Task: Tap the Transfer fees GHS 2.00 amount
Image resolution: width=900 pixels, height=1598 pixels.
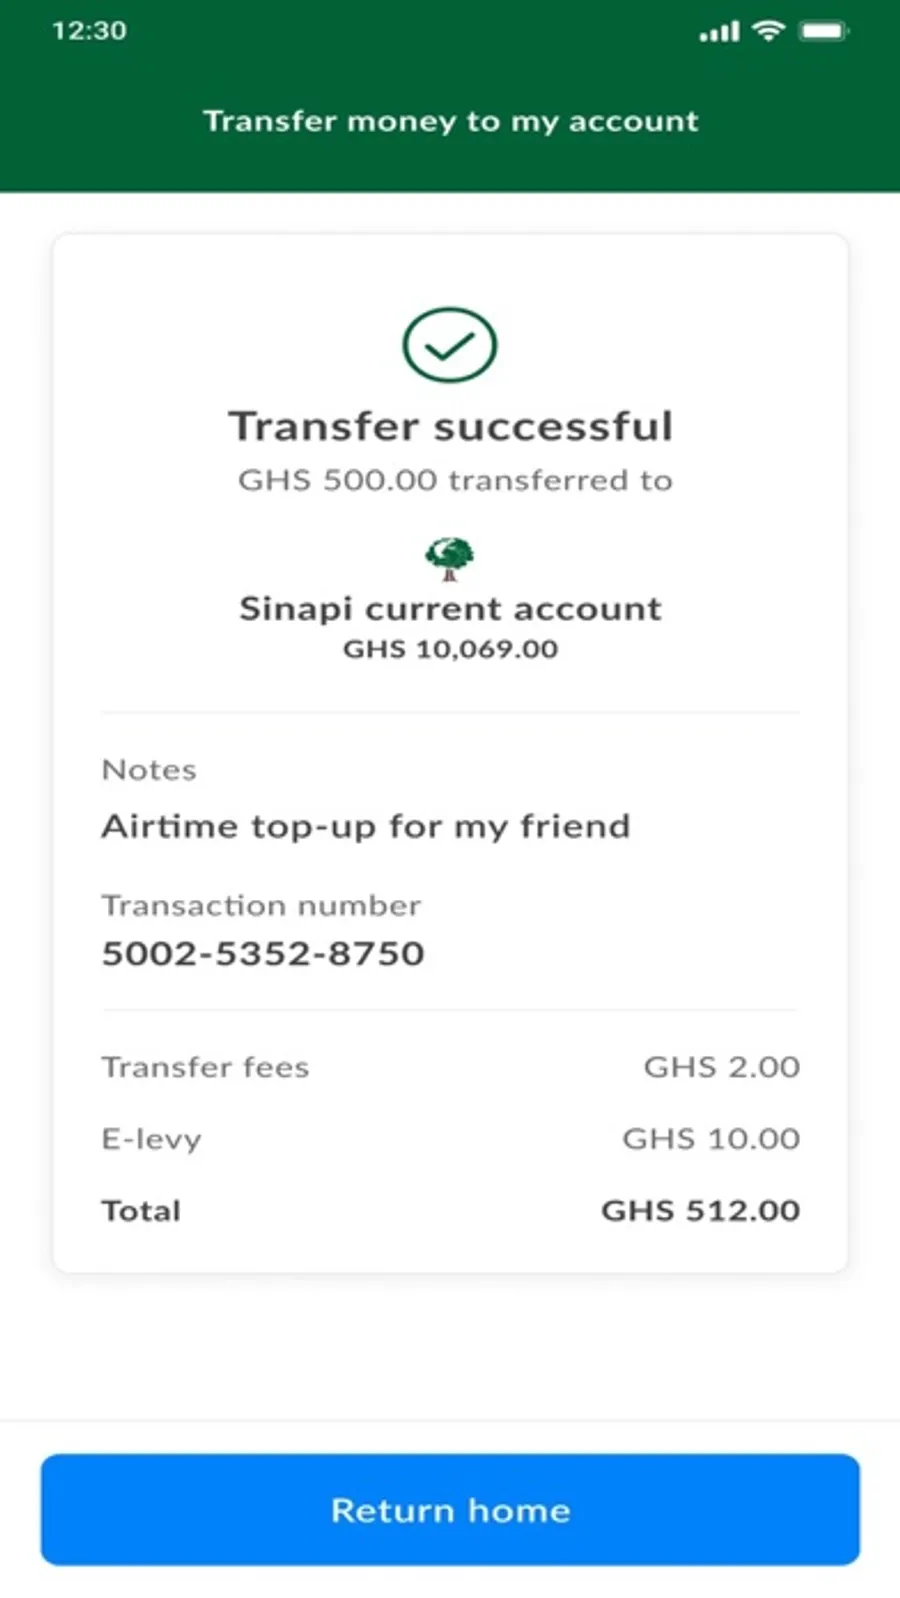Action: point(722,1067)
